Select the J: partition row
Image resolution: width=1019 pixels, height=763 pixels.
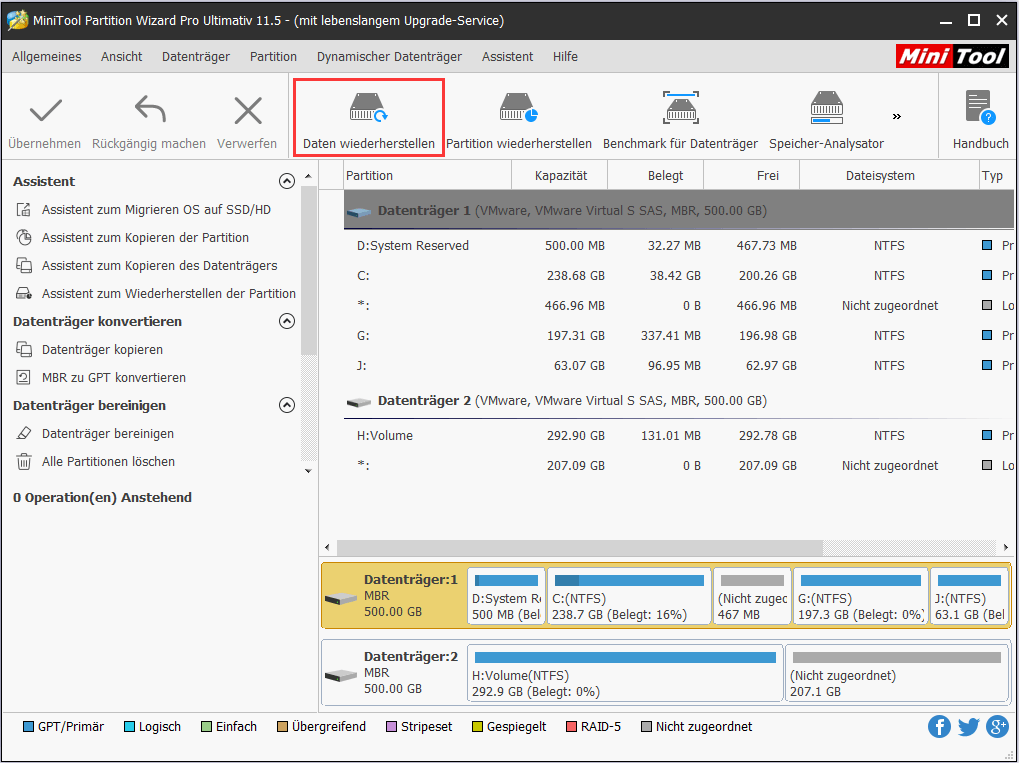[678, 365]
